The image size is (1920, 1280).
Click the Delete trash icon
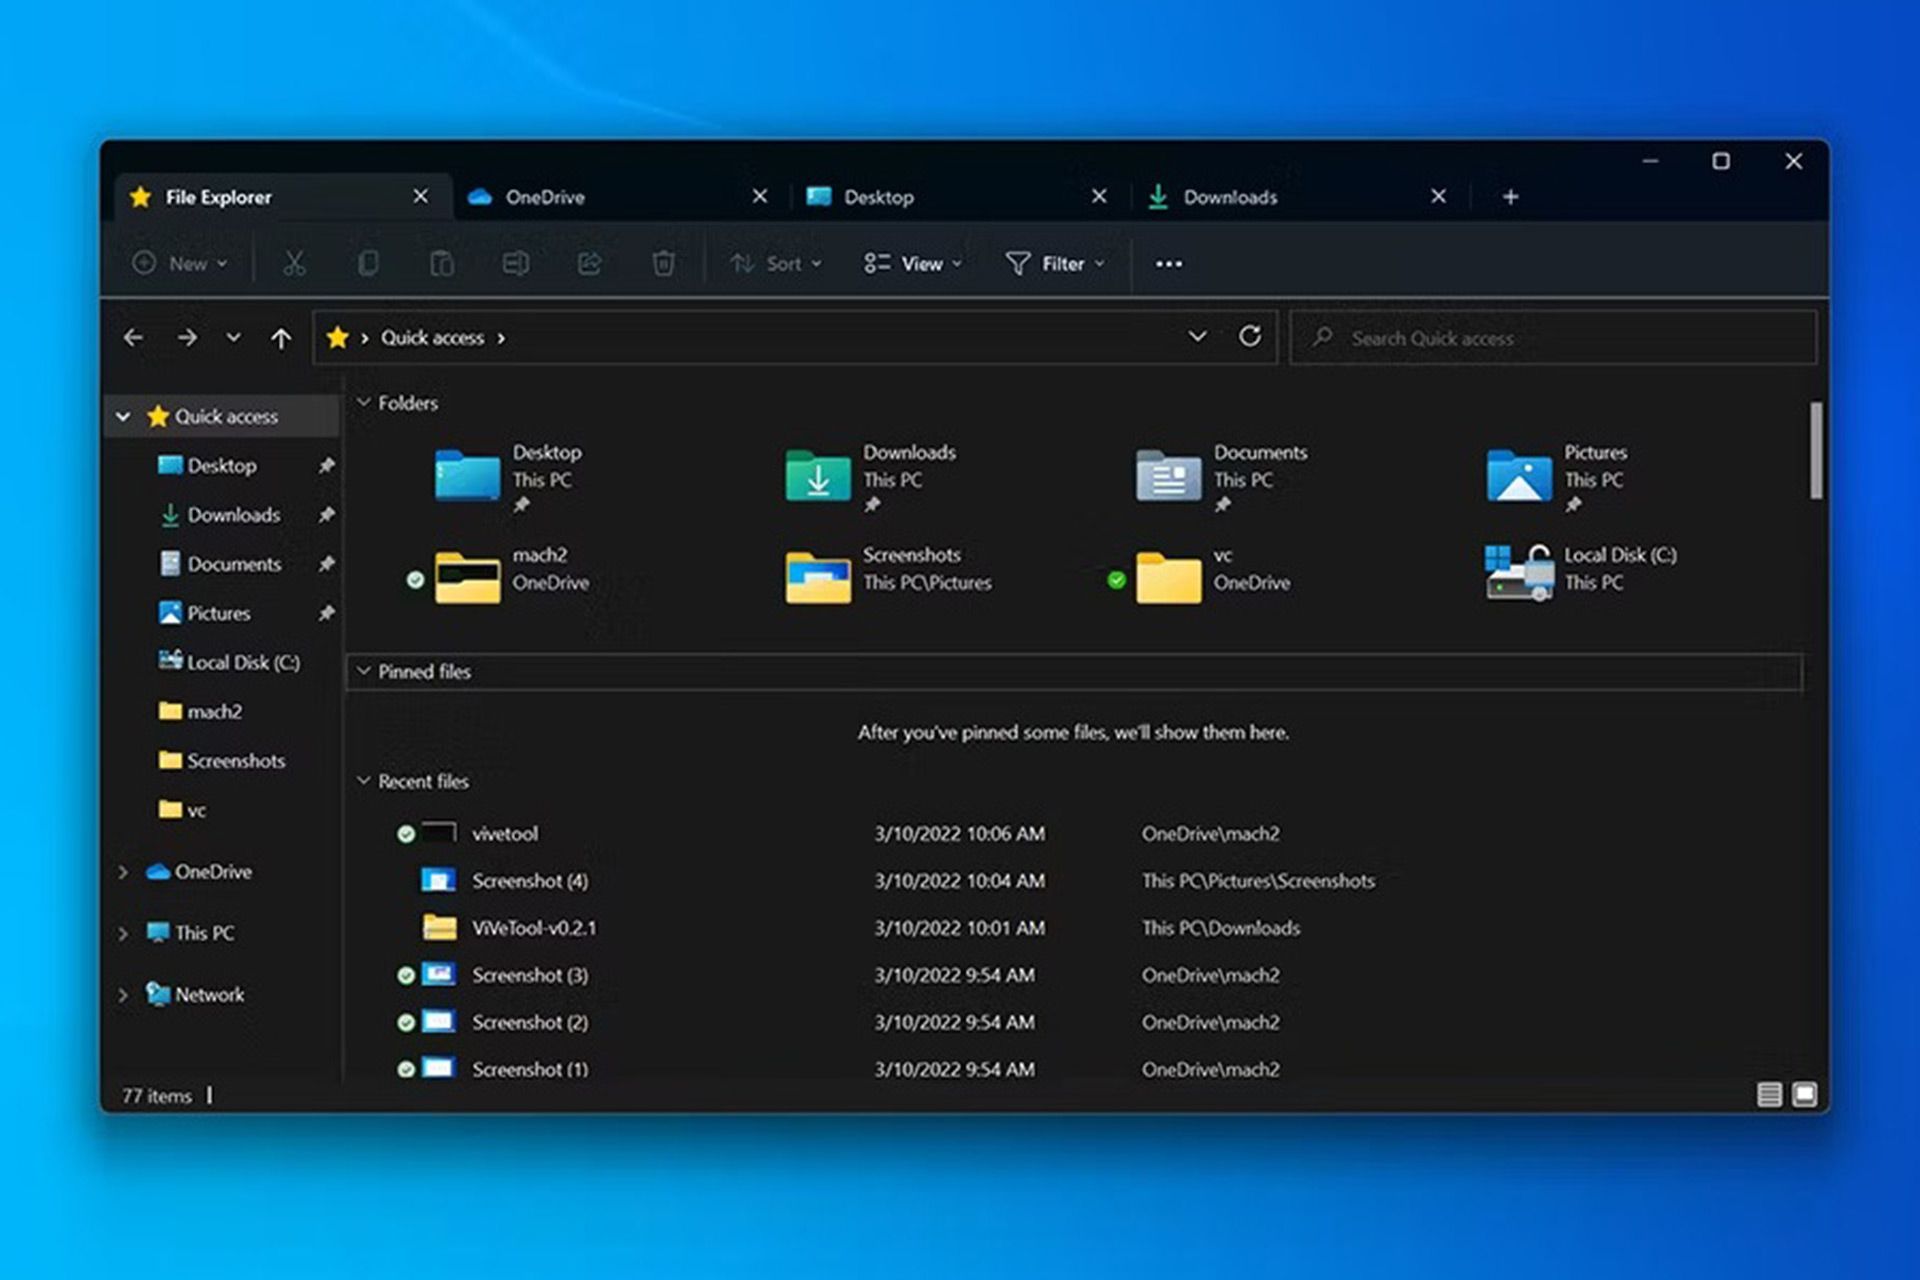(663, 263)
